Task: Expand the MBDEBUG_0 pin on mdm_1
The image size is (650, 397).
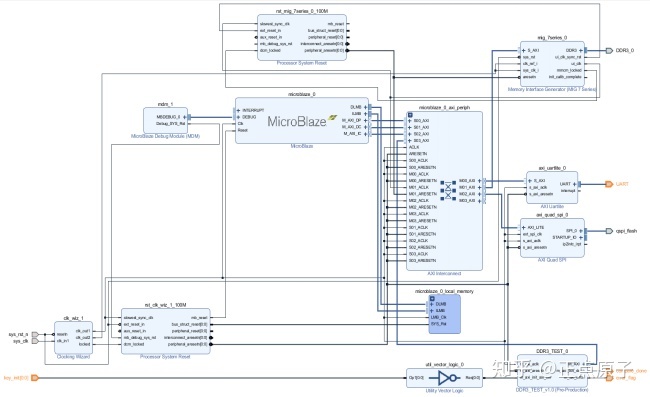Action: (184, 117)
